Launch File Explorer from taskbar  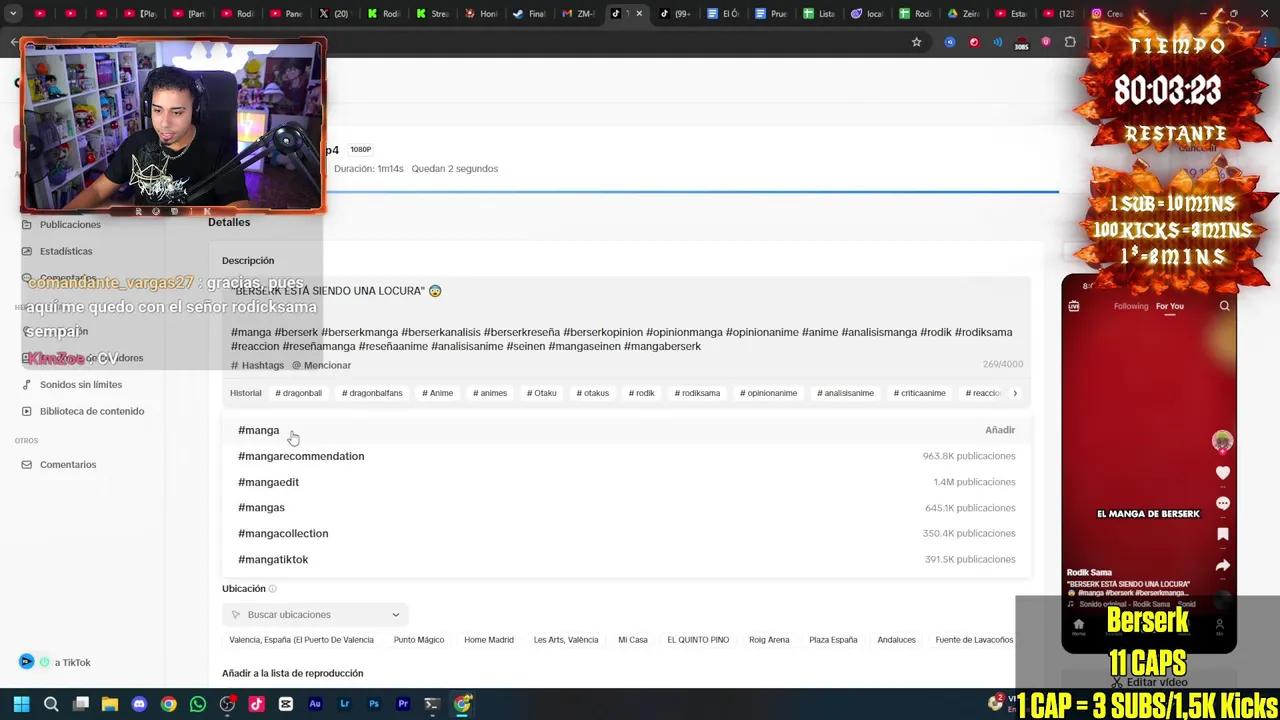tap(110, 704)
